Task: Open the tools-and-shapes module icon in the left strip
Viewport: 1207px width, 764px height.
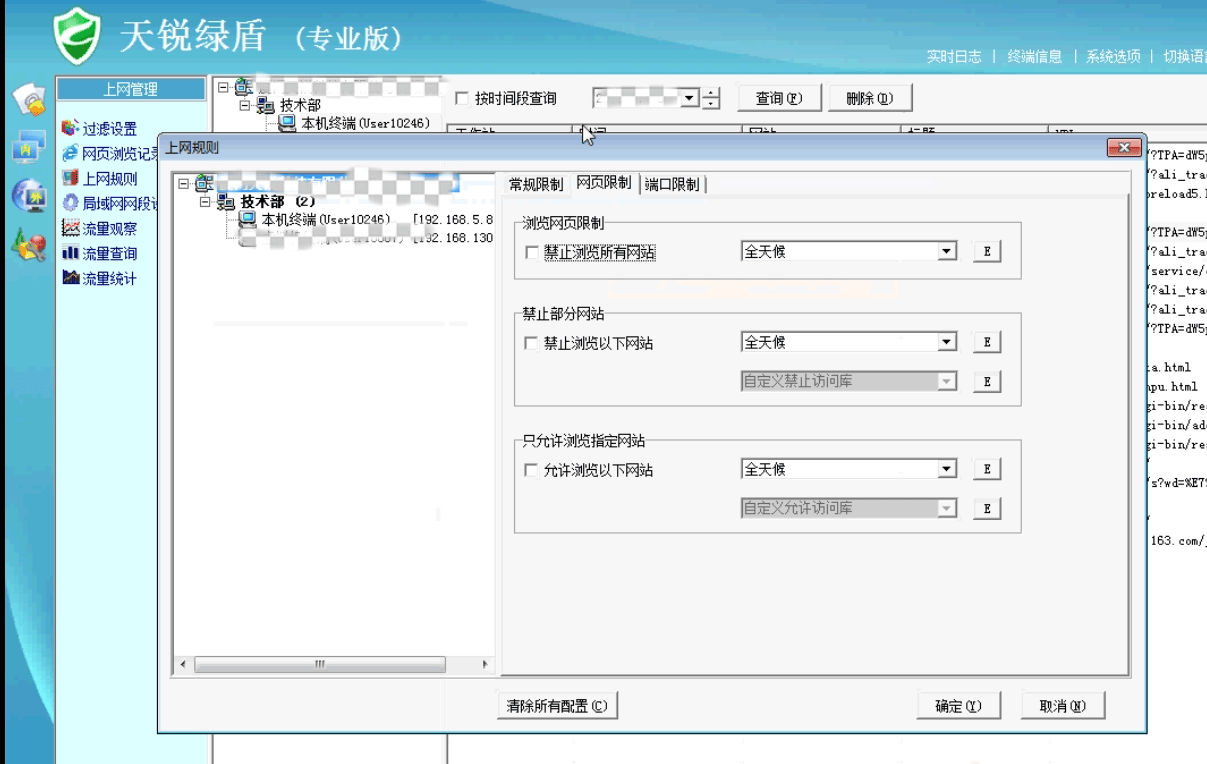Action: click(28, 244)
